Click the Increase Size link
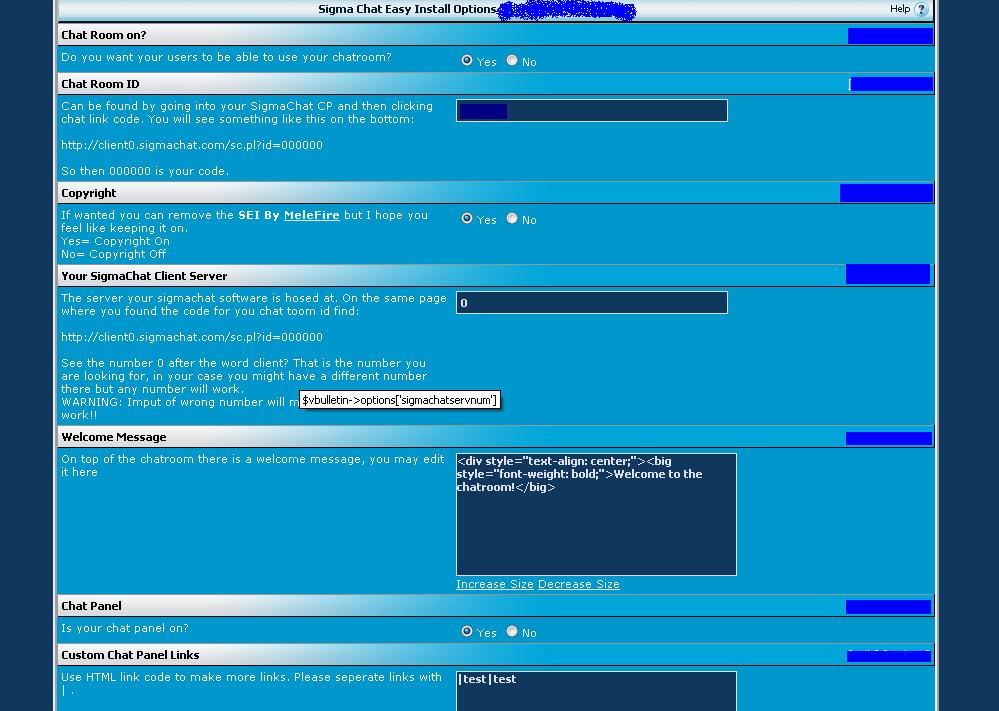This screenshot has height=711, width=999. point(495,585)
